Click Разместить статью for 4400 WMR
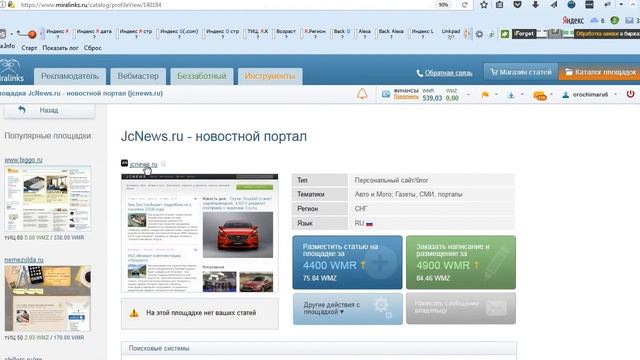This screenshot has height=360, width=640. pos(347,262)
